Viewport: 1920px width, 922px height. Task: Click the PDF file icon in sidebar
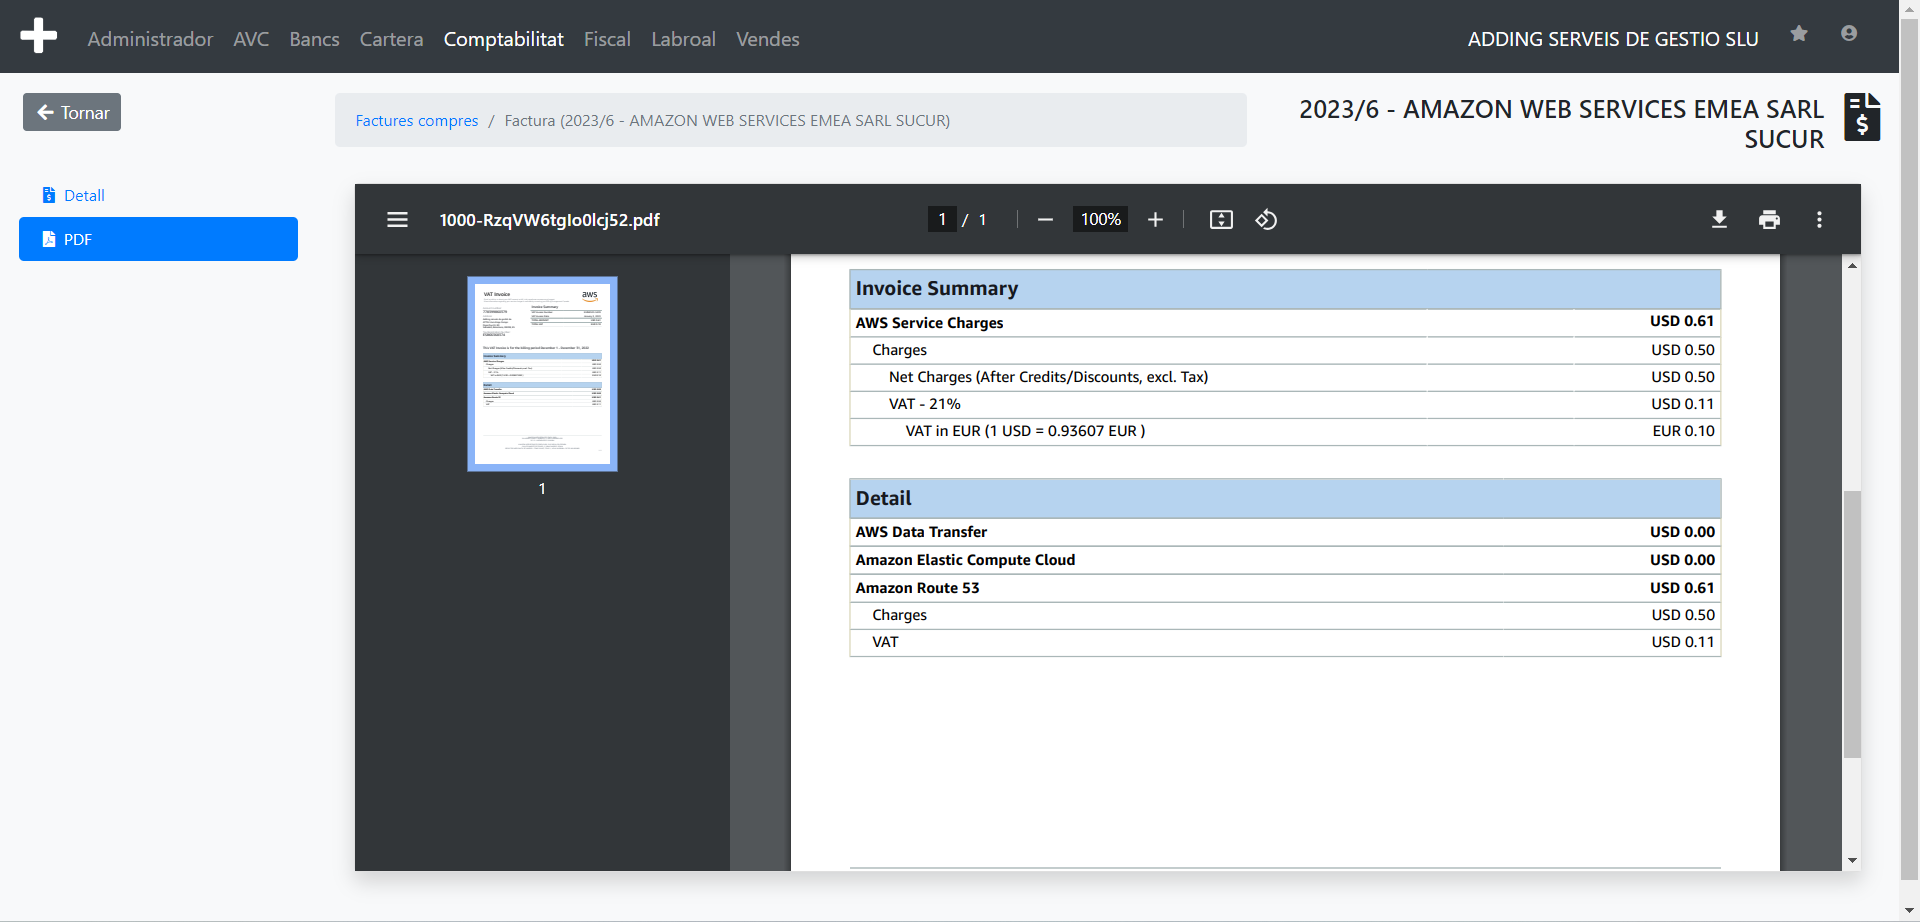tap(49, 239)
